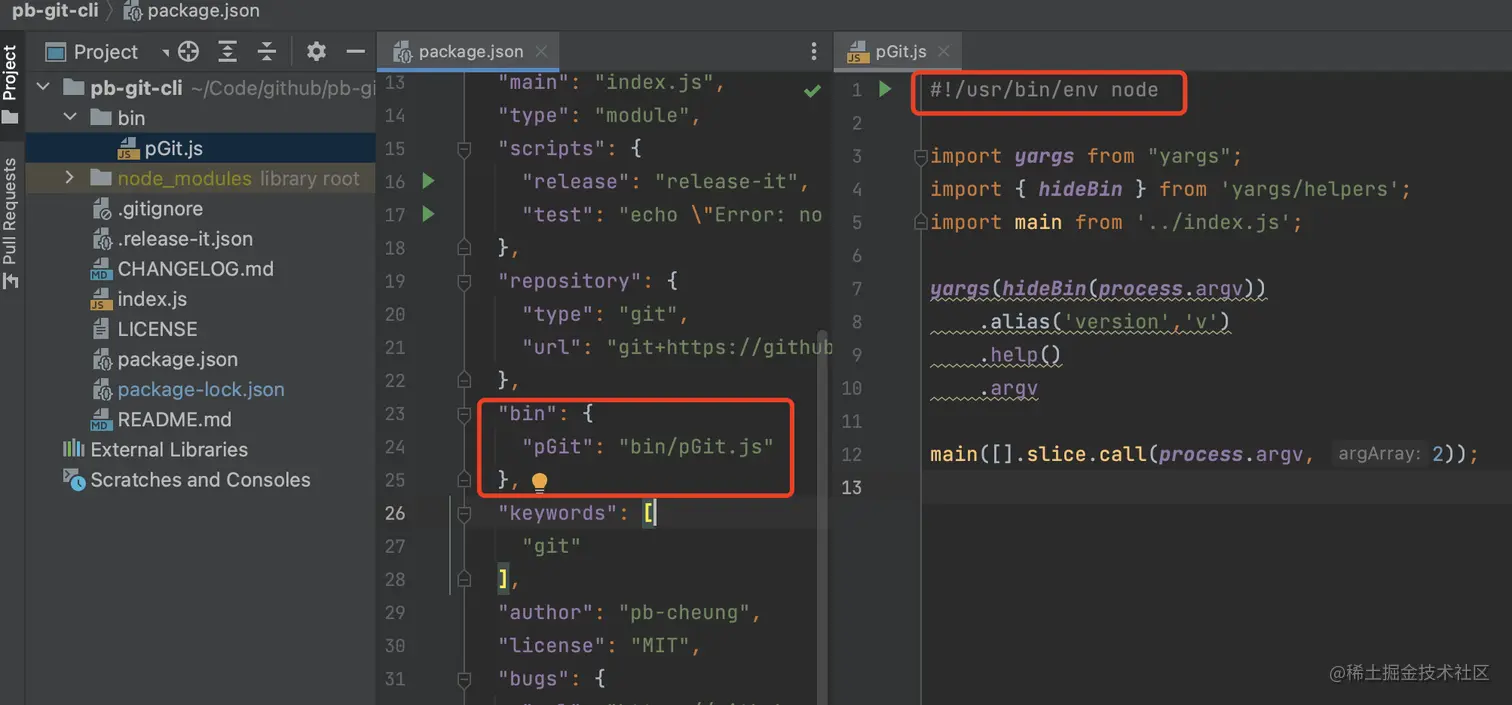Click line number 26 in package.json gutter
This screenshot has height=705, width=1512.
click(395, 513)
